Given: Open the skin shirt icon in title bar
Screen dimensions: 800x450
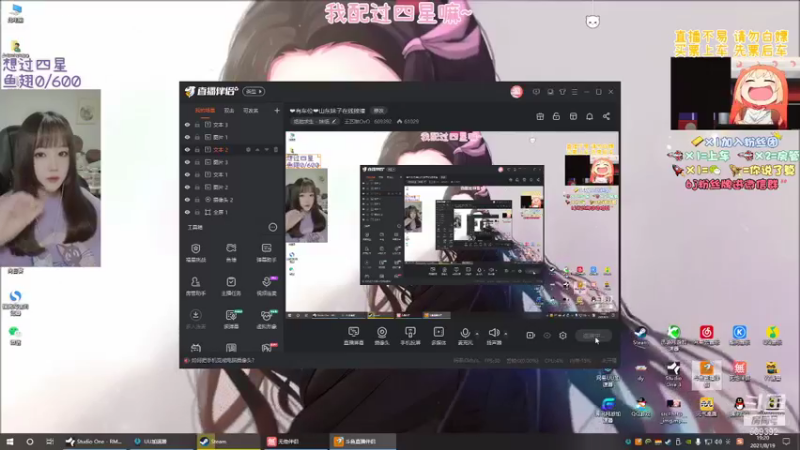Looking at the screenshot, I should click(x=562, y=92).
